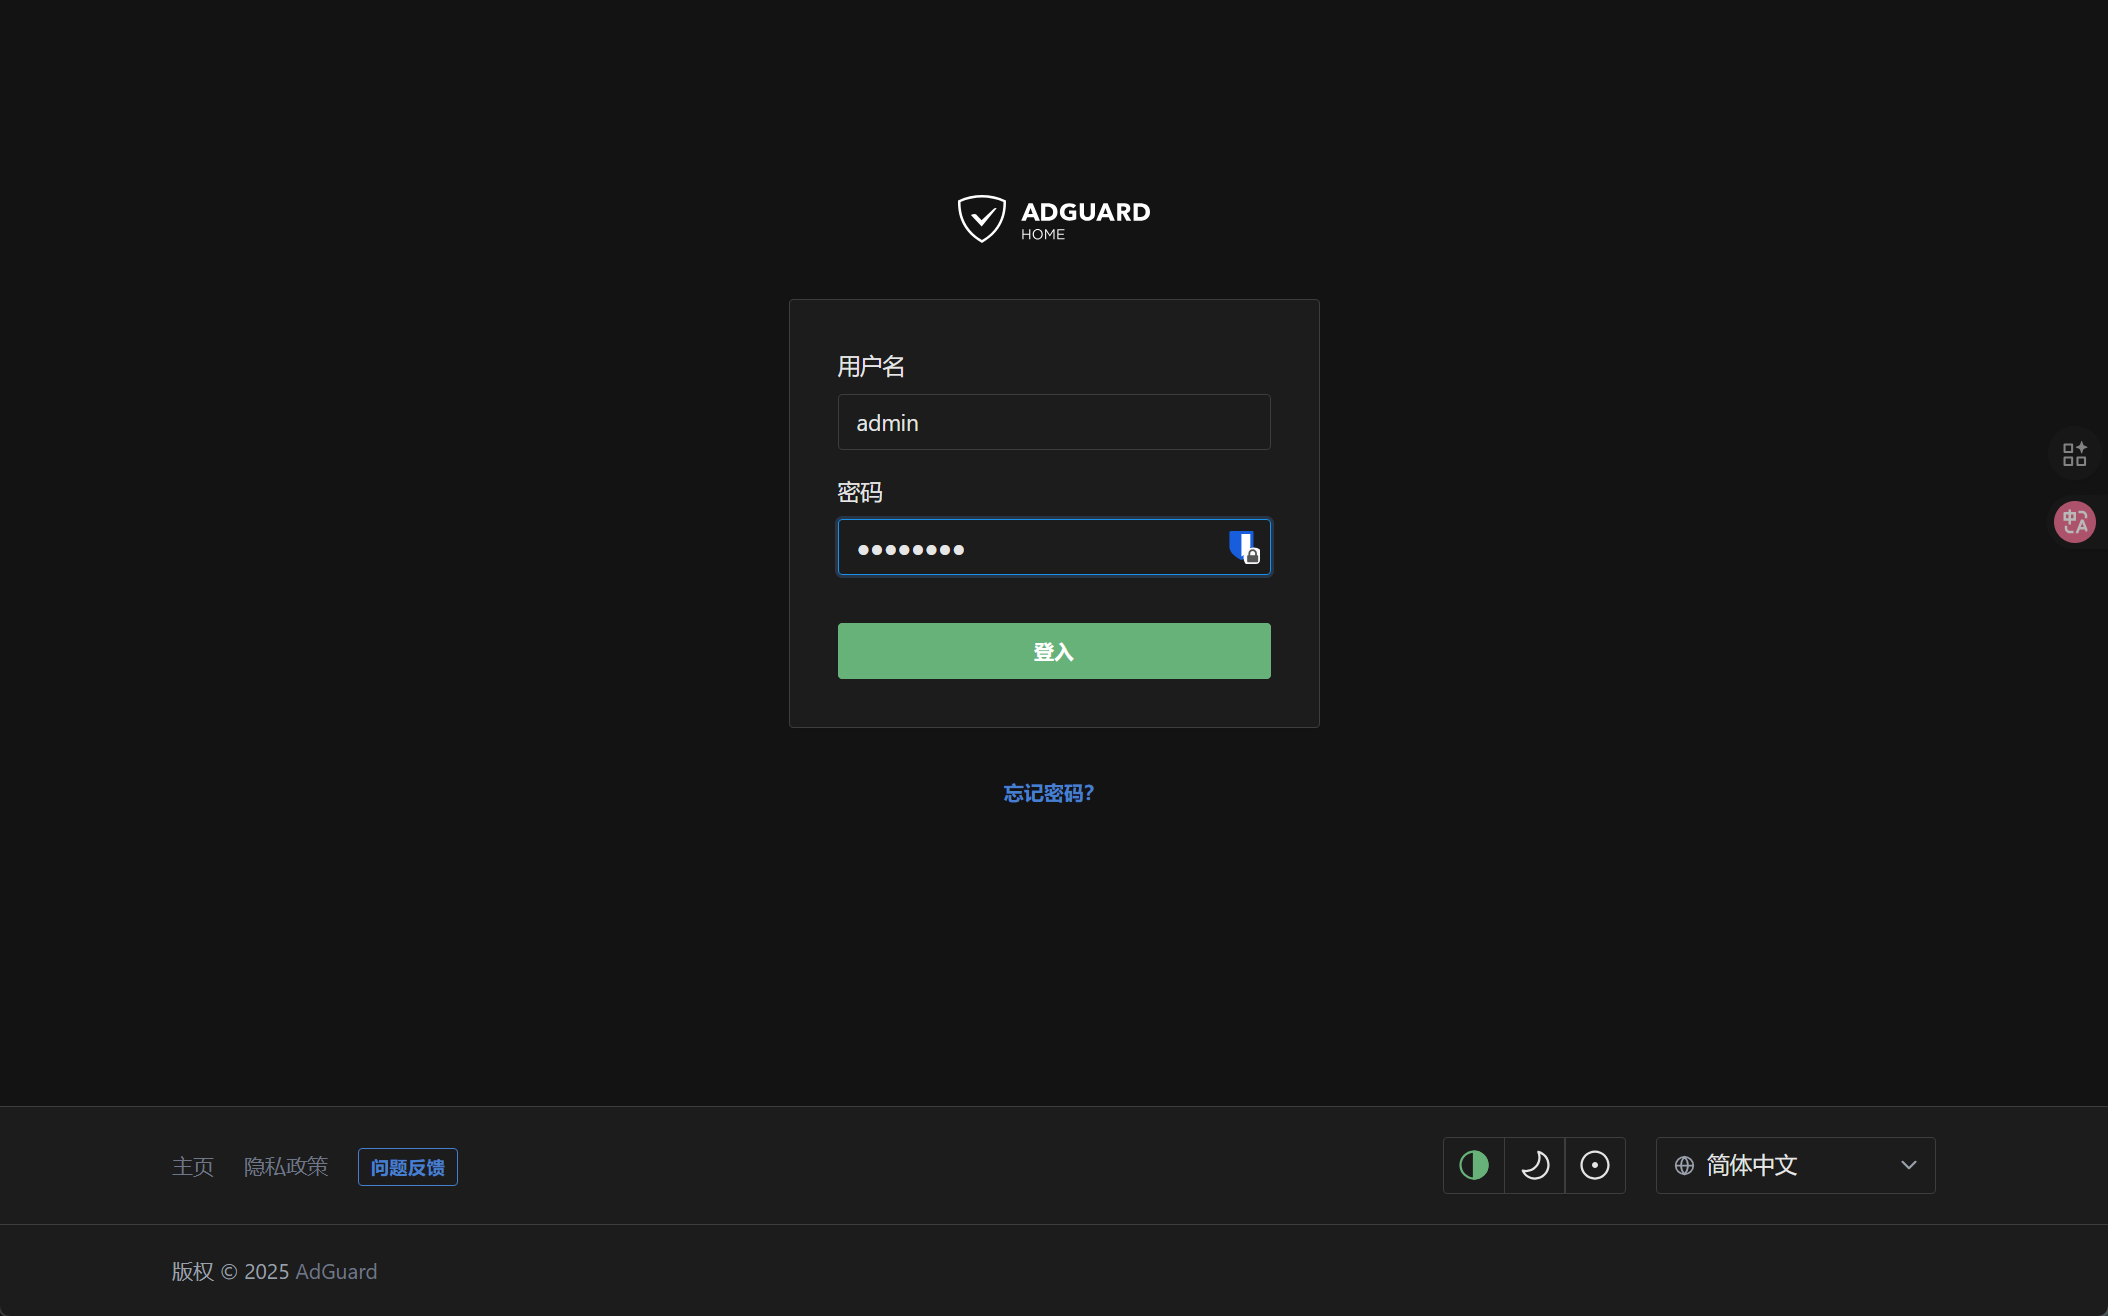Click the AdGuard shield logo

pos(981,218)
